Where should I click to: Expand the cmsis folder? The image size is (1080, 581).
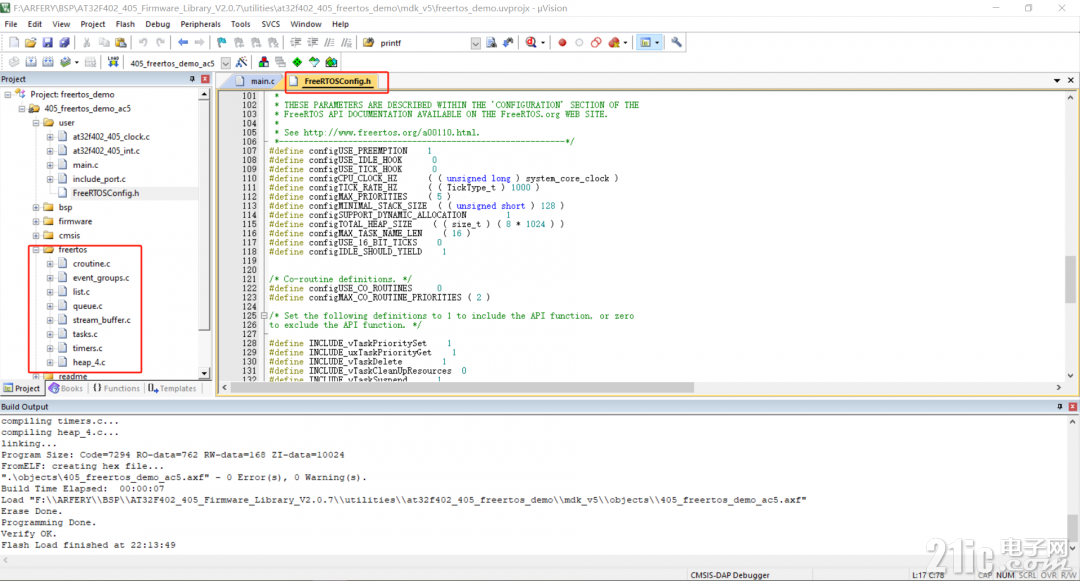pos(36,235)
